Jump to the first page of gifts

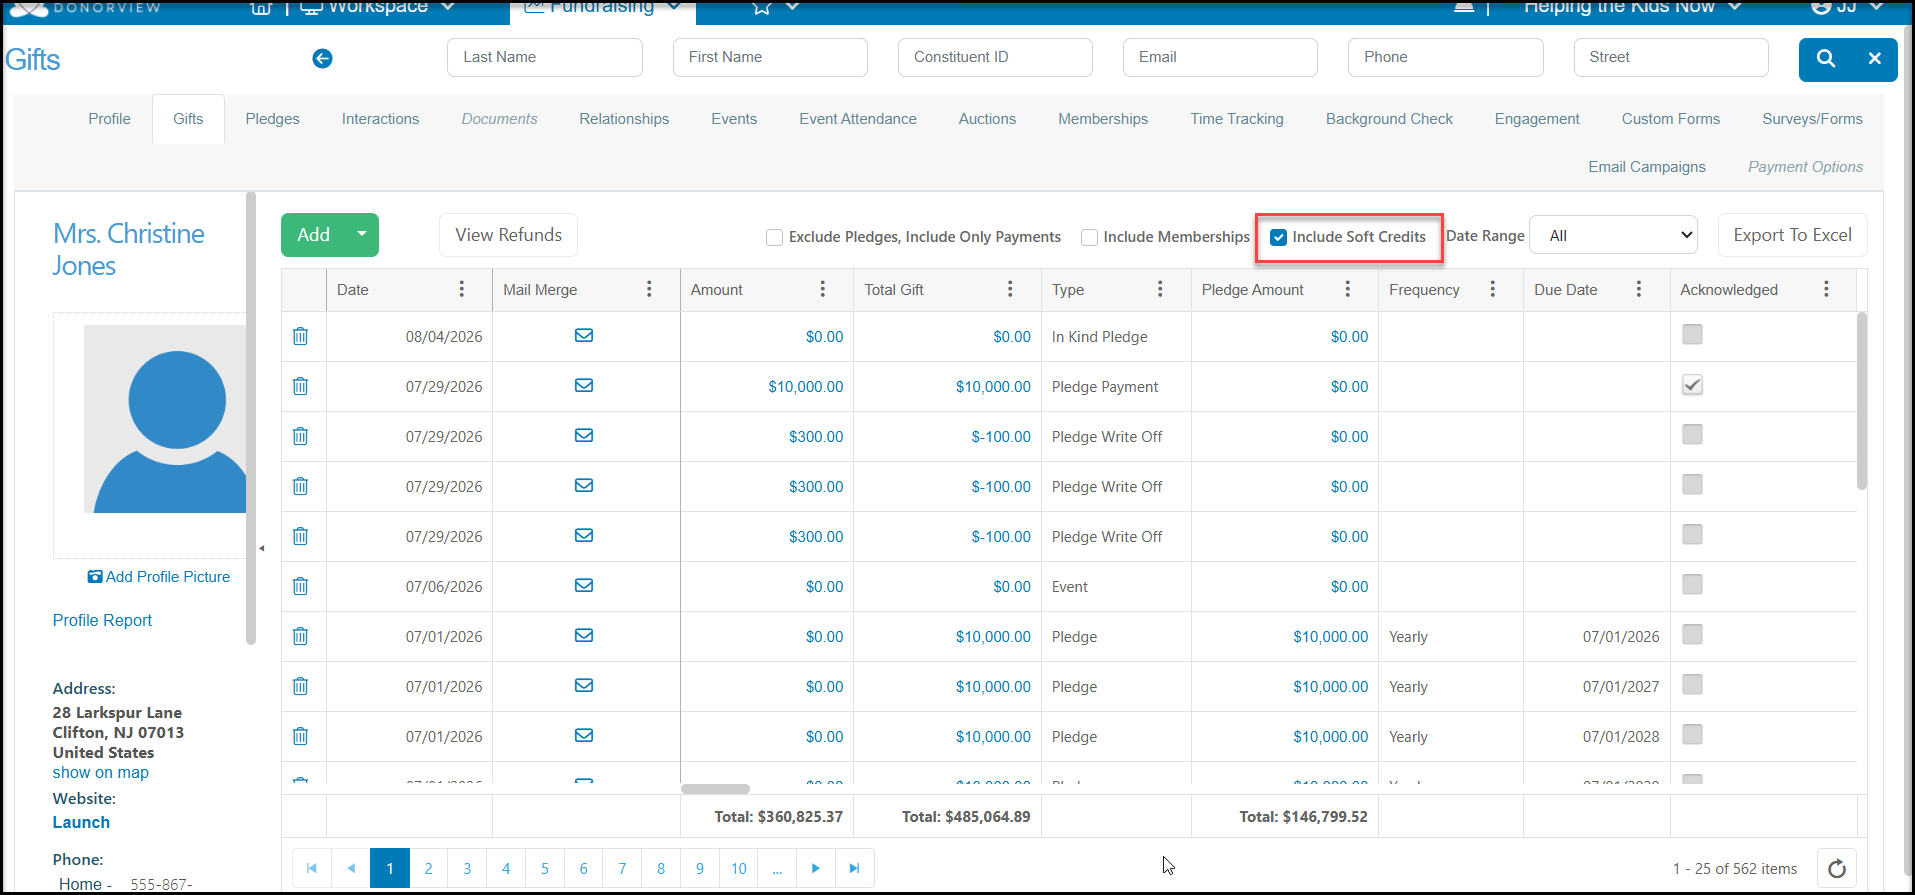pos(312,868)
